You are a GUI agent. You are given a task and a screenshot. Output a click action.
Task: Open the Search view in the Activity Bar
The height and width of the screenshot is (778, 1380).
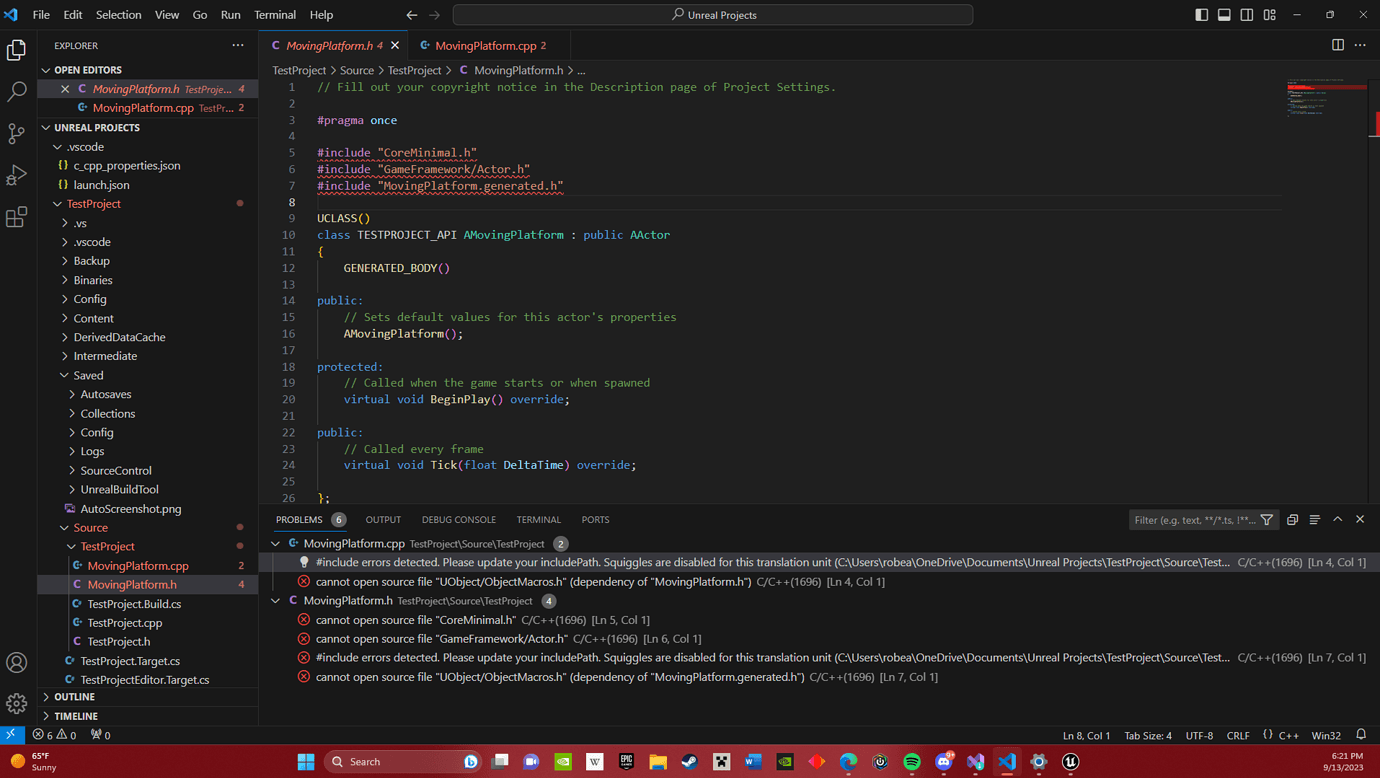16,90
